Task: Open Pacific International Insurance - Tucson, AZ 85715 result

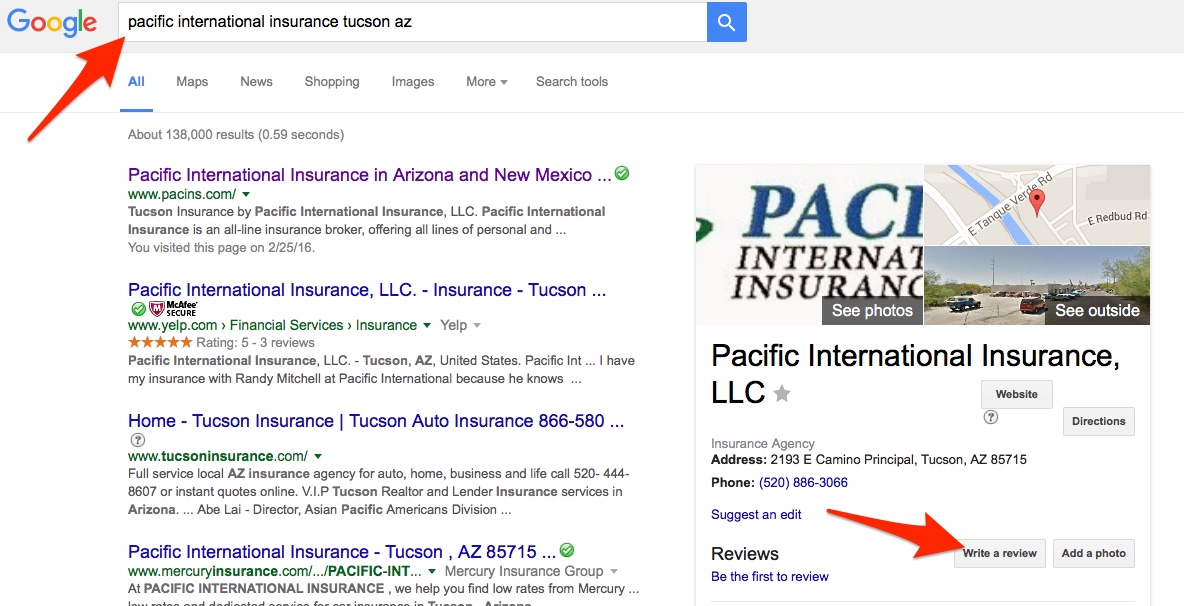Action: pyautogui.click(x=342, y=552)
